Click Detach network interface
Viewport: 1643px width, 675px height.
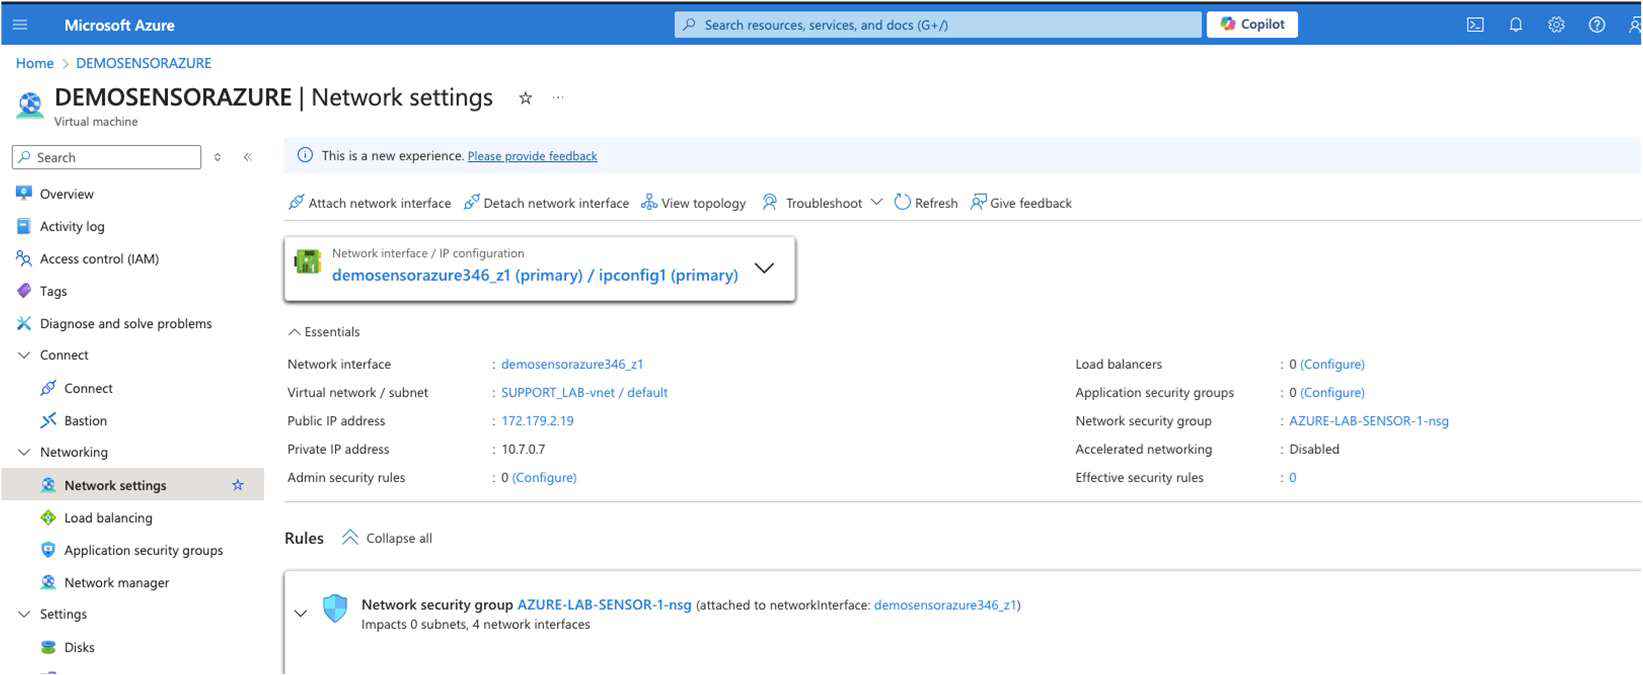pyautogui.click(x=546, y=203)
